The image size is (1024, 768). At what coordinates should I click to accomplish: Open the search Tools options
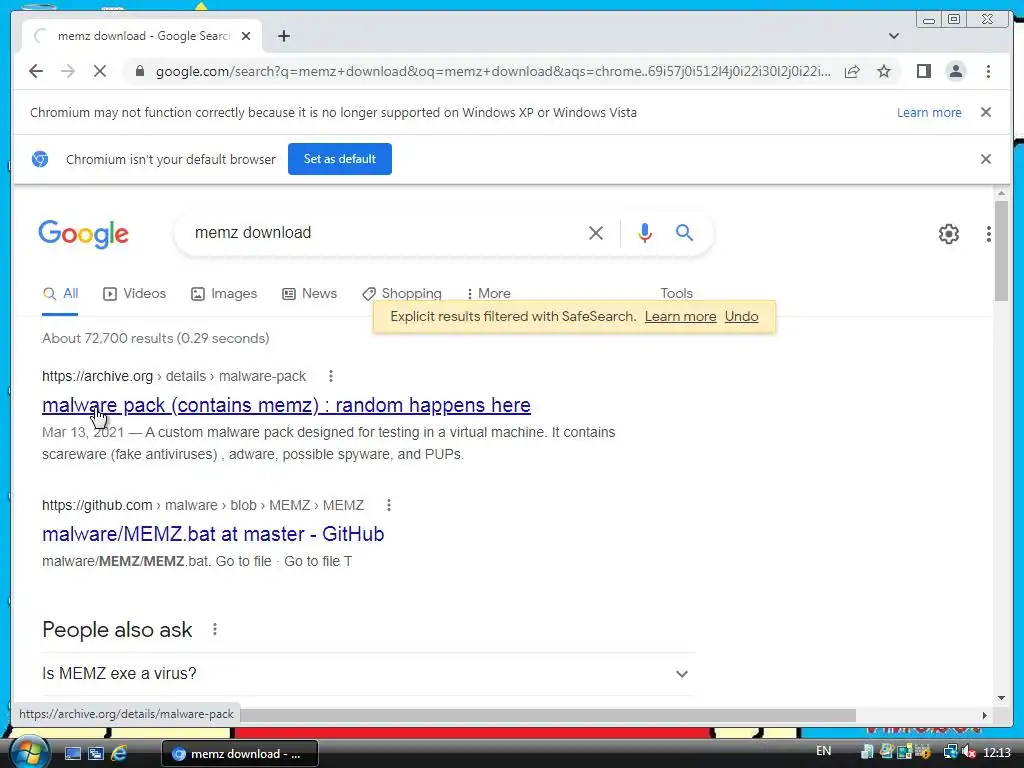click(677, 293)
